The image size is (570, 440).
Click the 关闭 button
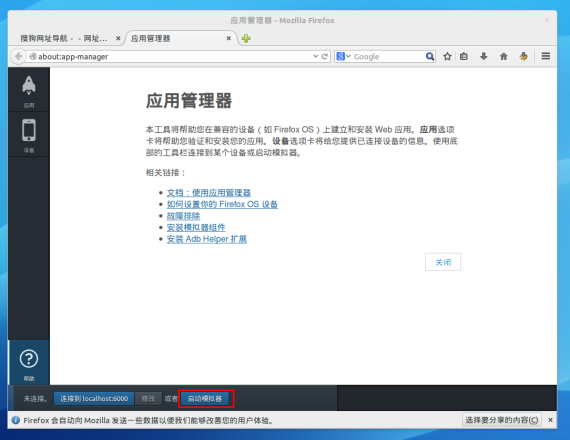[x=443, y=262]
